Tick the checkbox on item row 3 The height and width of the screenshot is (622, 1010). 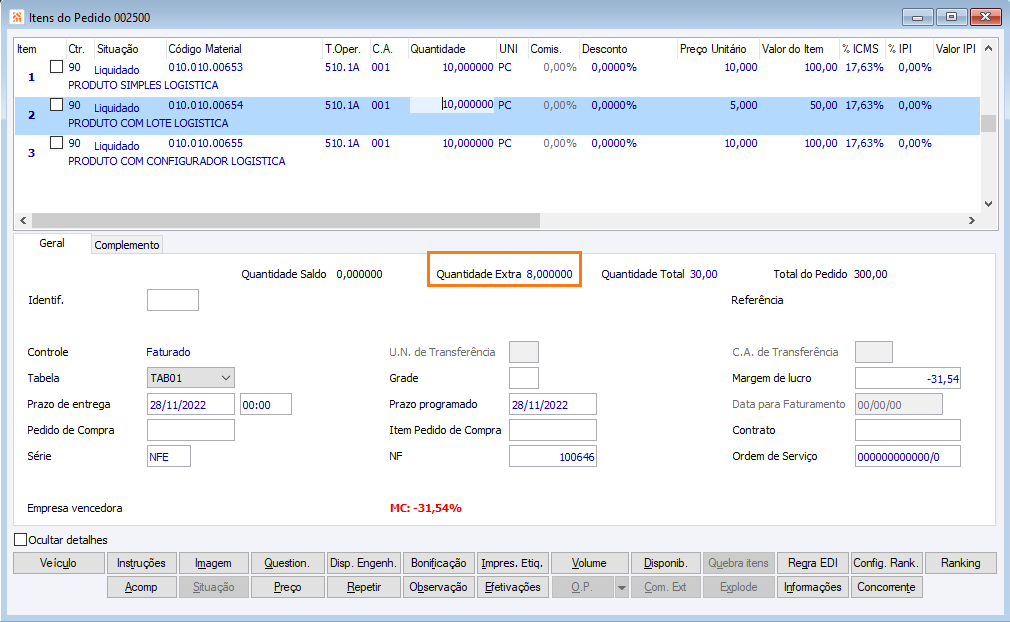(57, 142)
